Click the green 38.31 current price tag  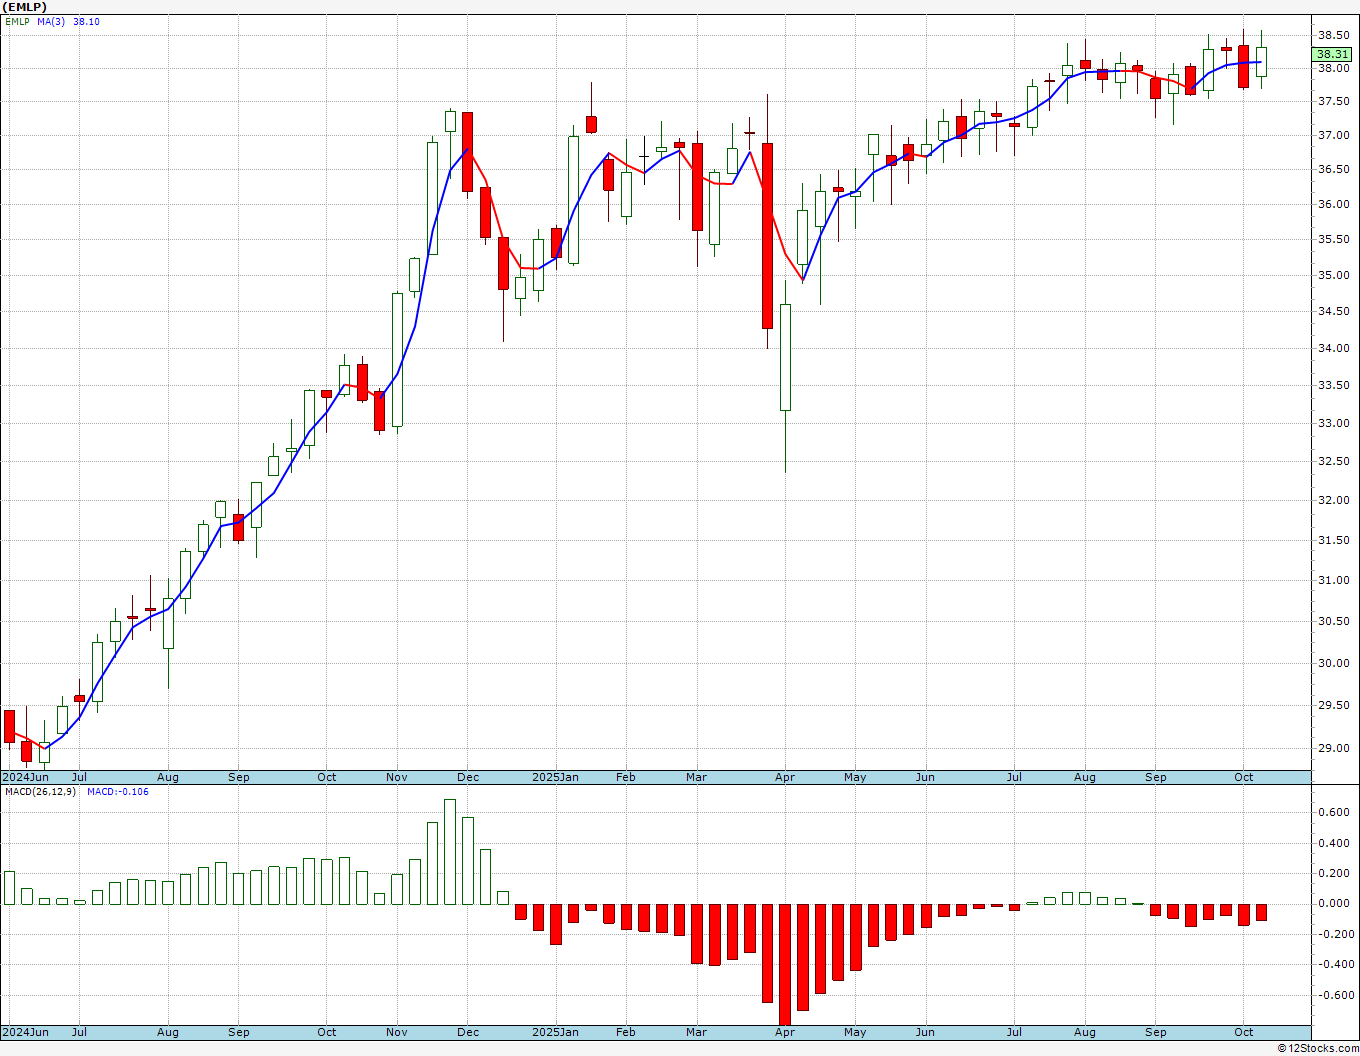tap(1331, 54)
